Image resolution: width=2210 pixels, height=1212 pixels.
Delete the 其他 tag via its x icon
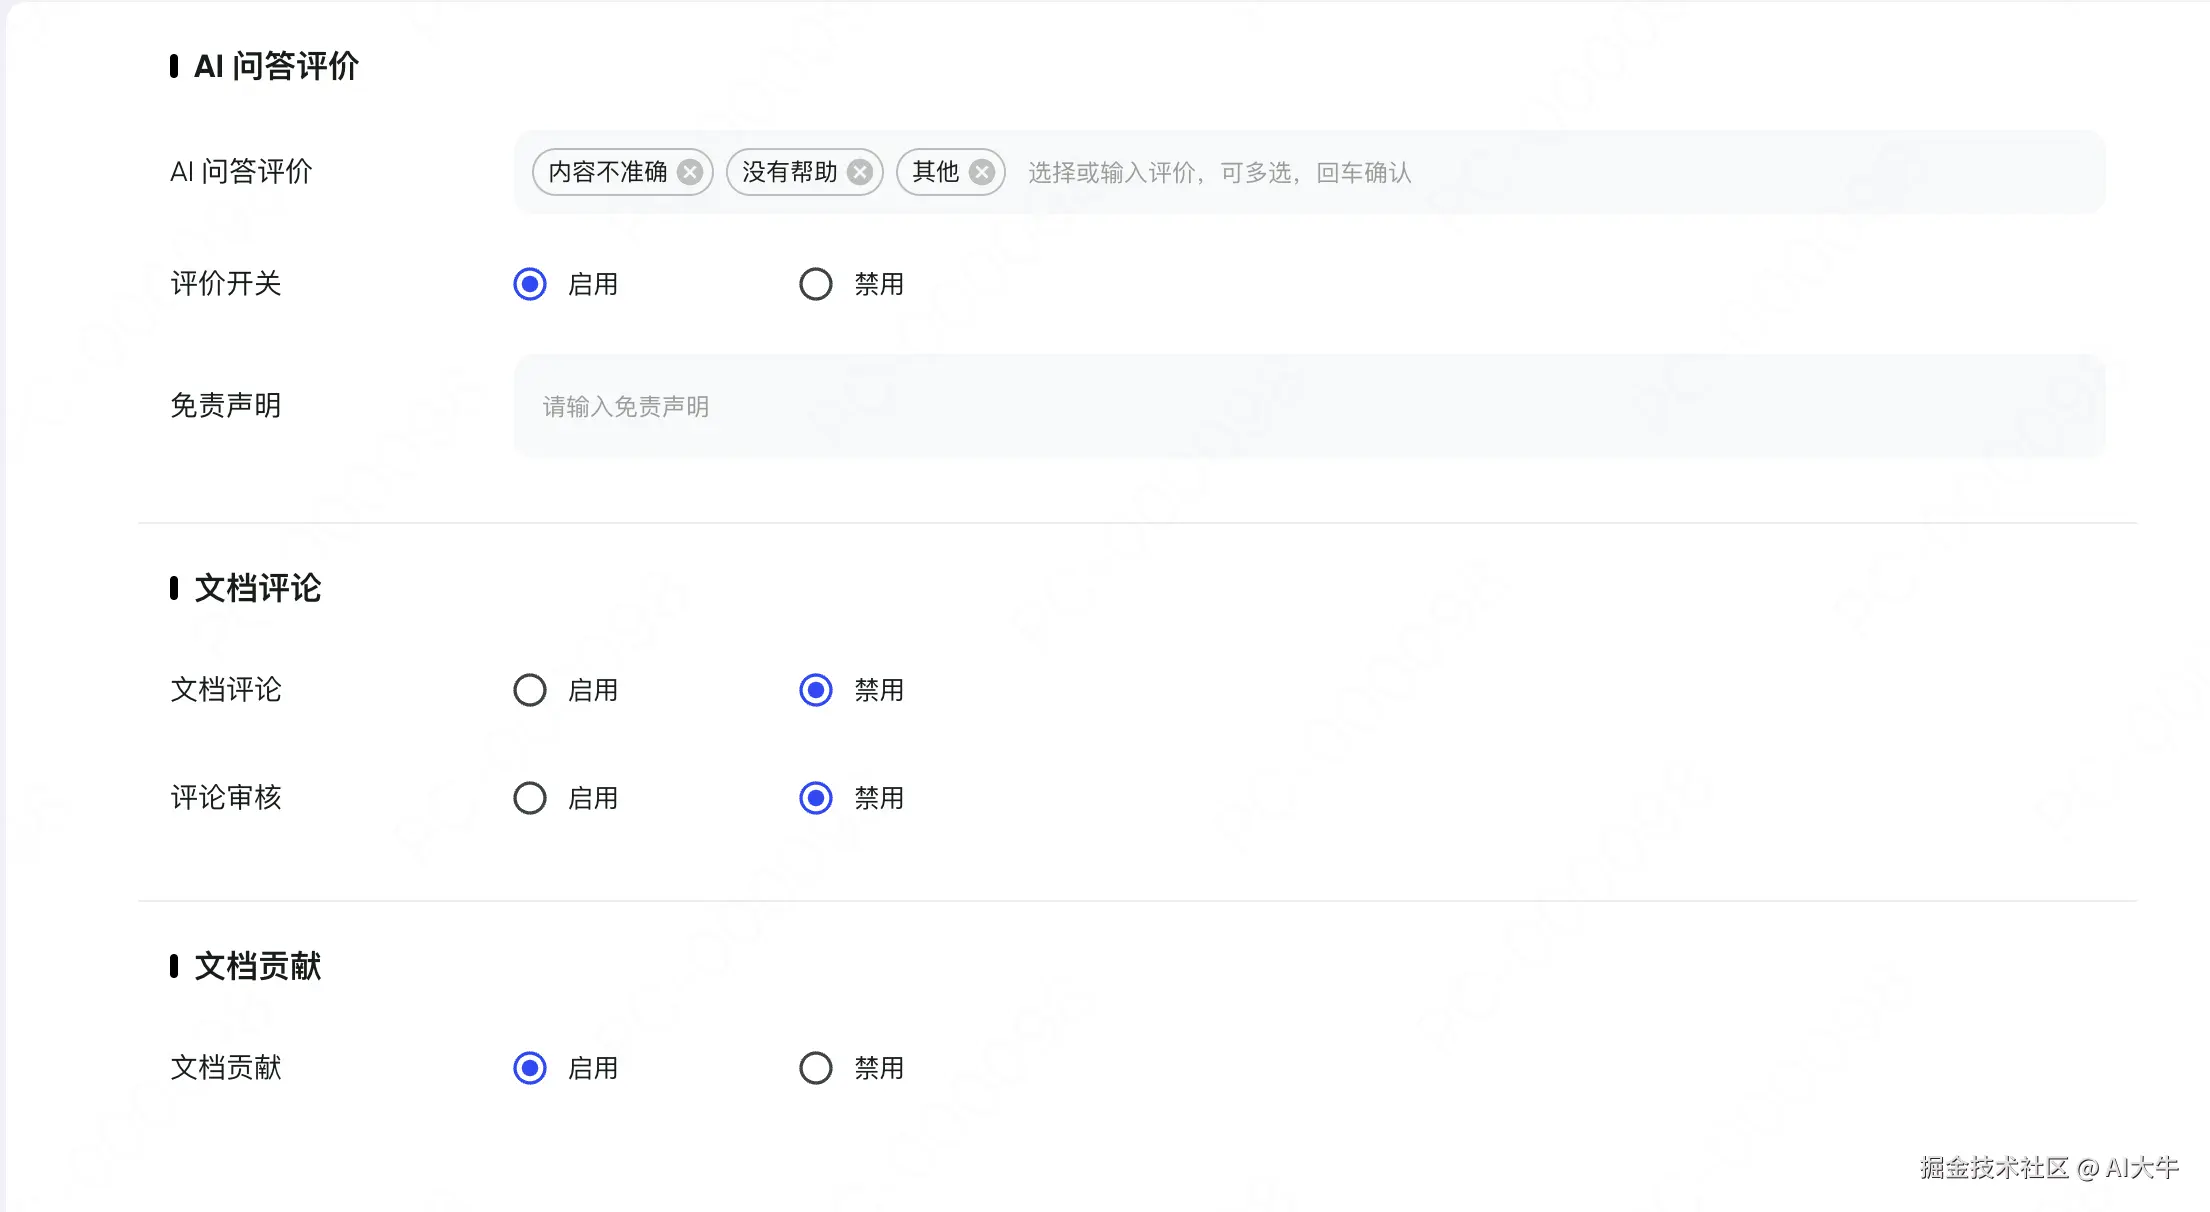point(982,172)
